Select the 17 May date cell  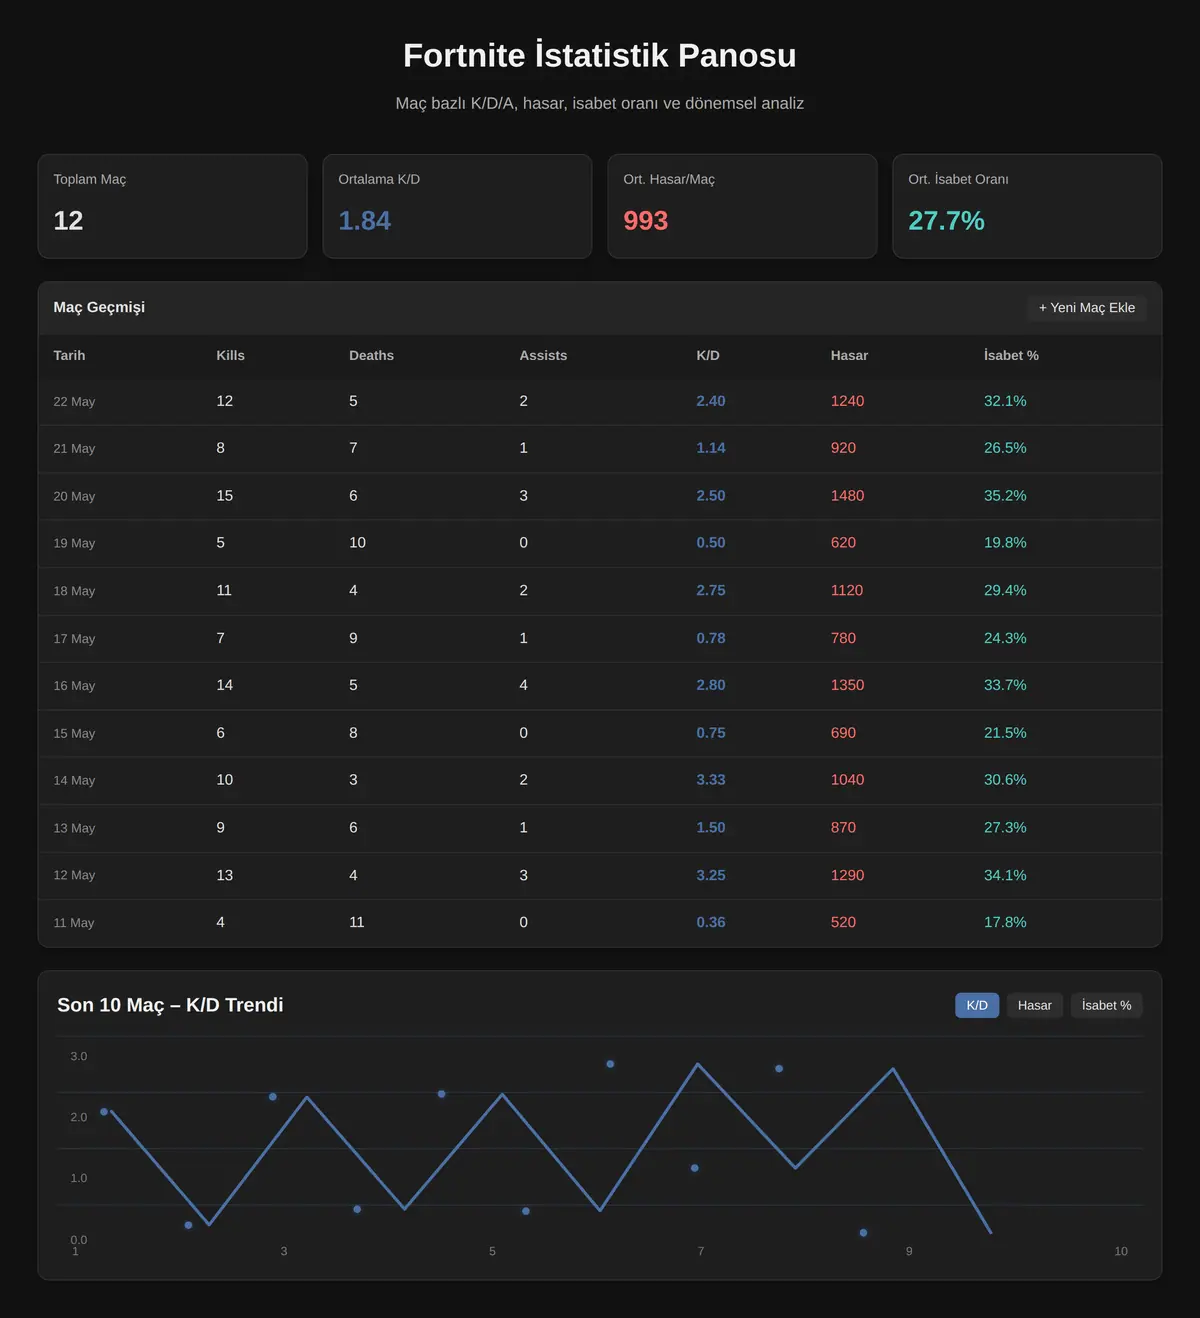tap(74, 638)
